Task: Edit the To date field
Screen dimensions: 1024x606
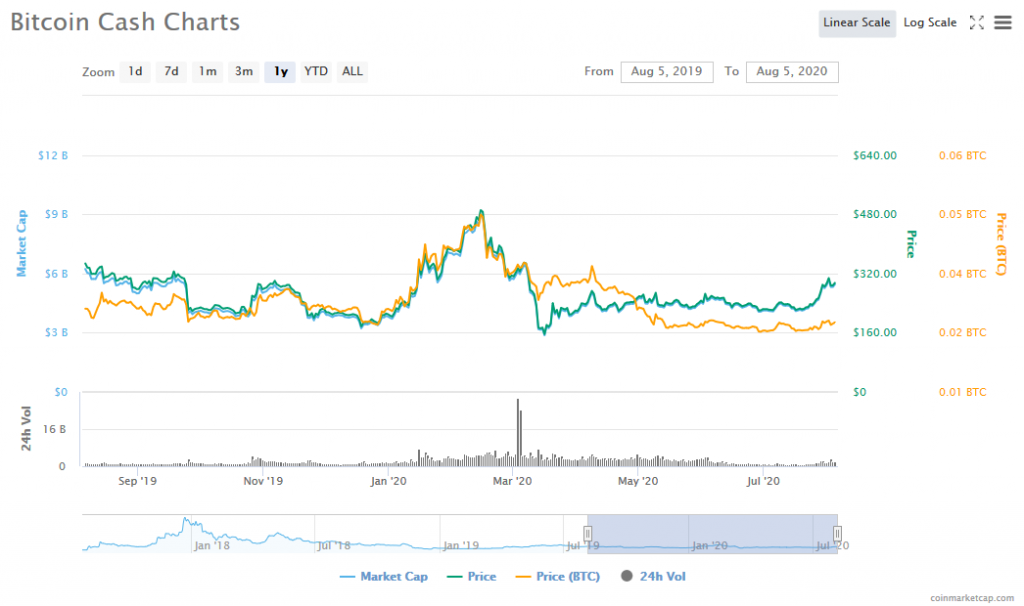Action: [x=792, y=71]
